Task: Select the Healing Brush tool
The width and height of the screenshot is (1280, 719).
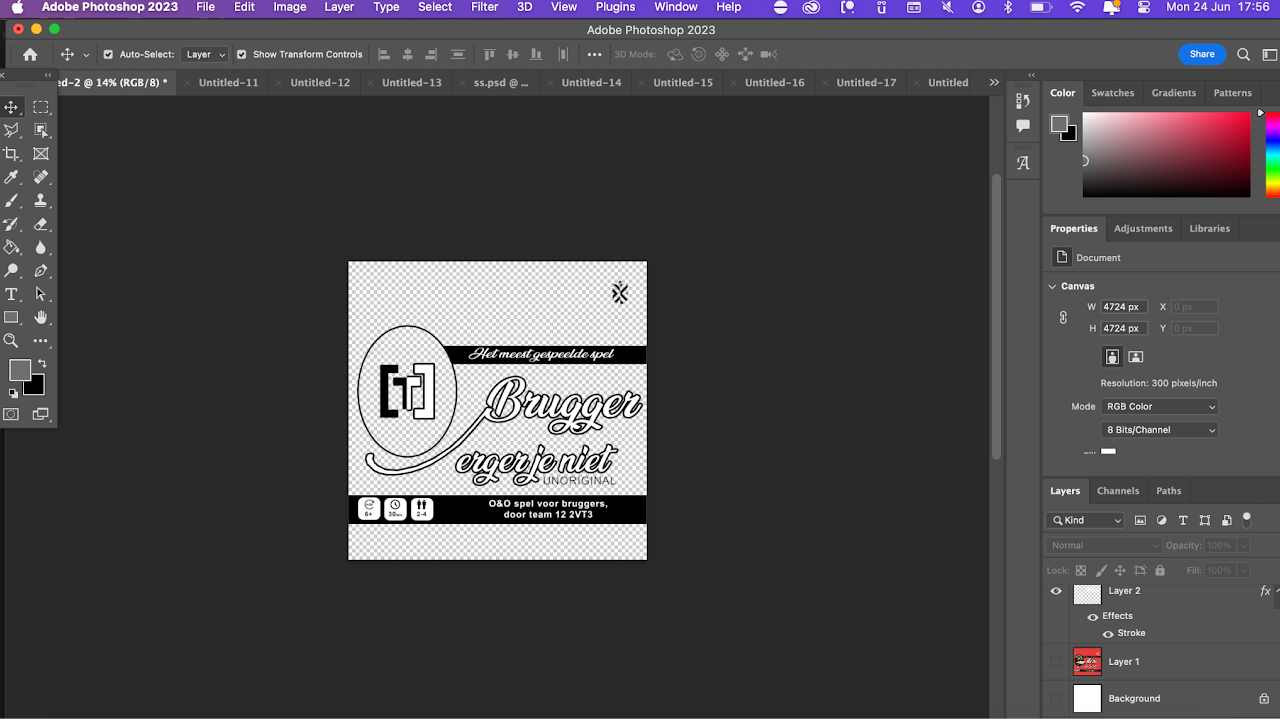Action: [x=41, y=177]
